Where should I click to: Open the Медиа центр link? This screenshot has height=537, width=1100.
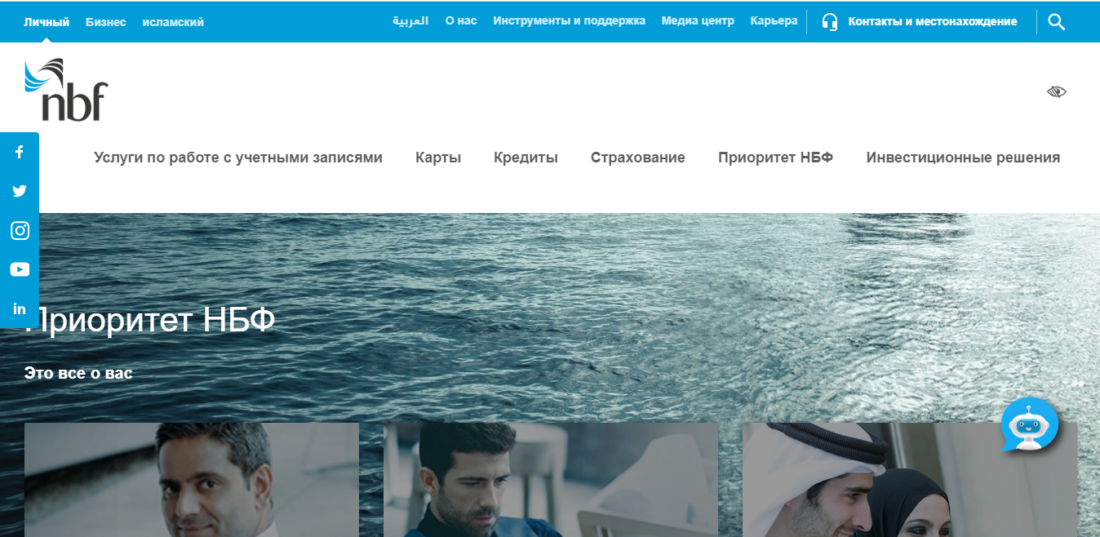(697, 21)
